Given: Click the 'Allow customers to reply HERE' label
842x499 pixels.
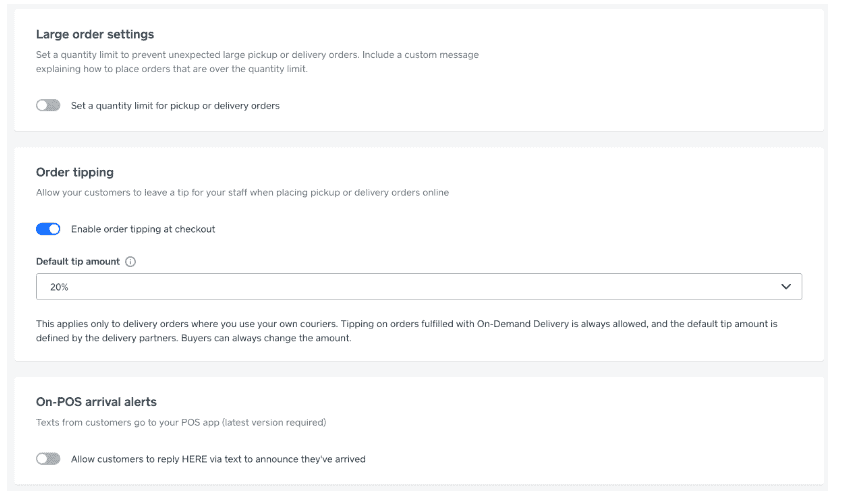Looking at the screenshot, I should pos(218,459).
